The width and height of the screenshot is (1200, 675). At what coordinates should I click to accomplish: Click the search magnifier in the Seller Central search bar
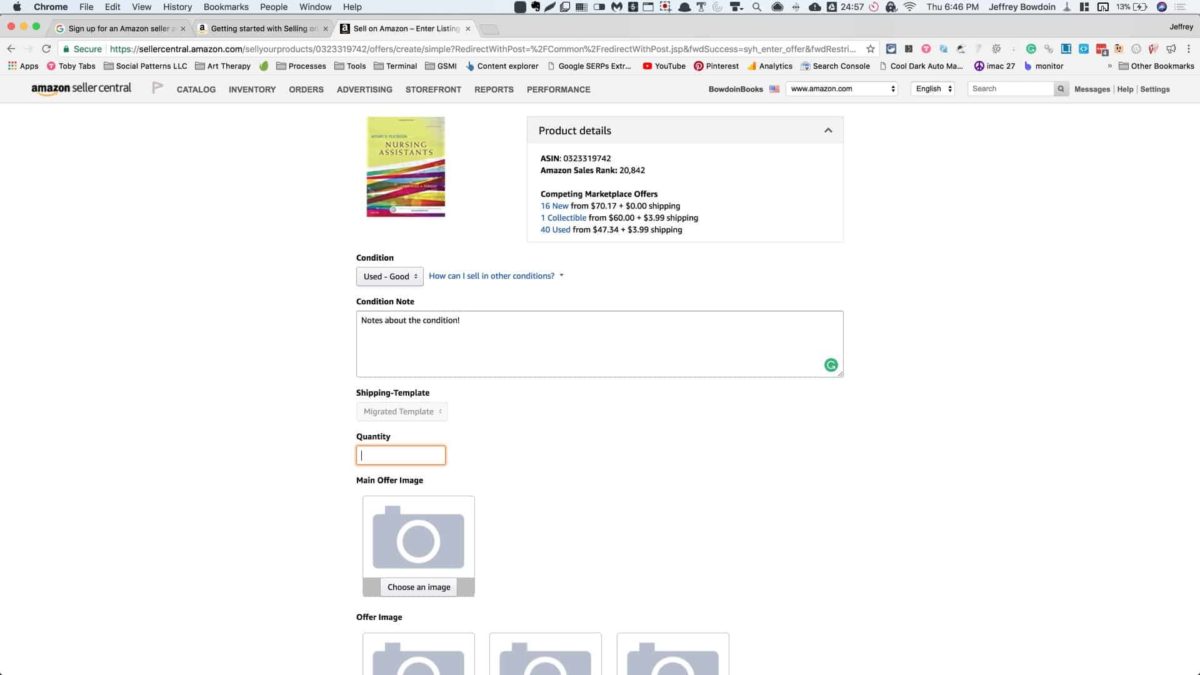[1061, 89]
